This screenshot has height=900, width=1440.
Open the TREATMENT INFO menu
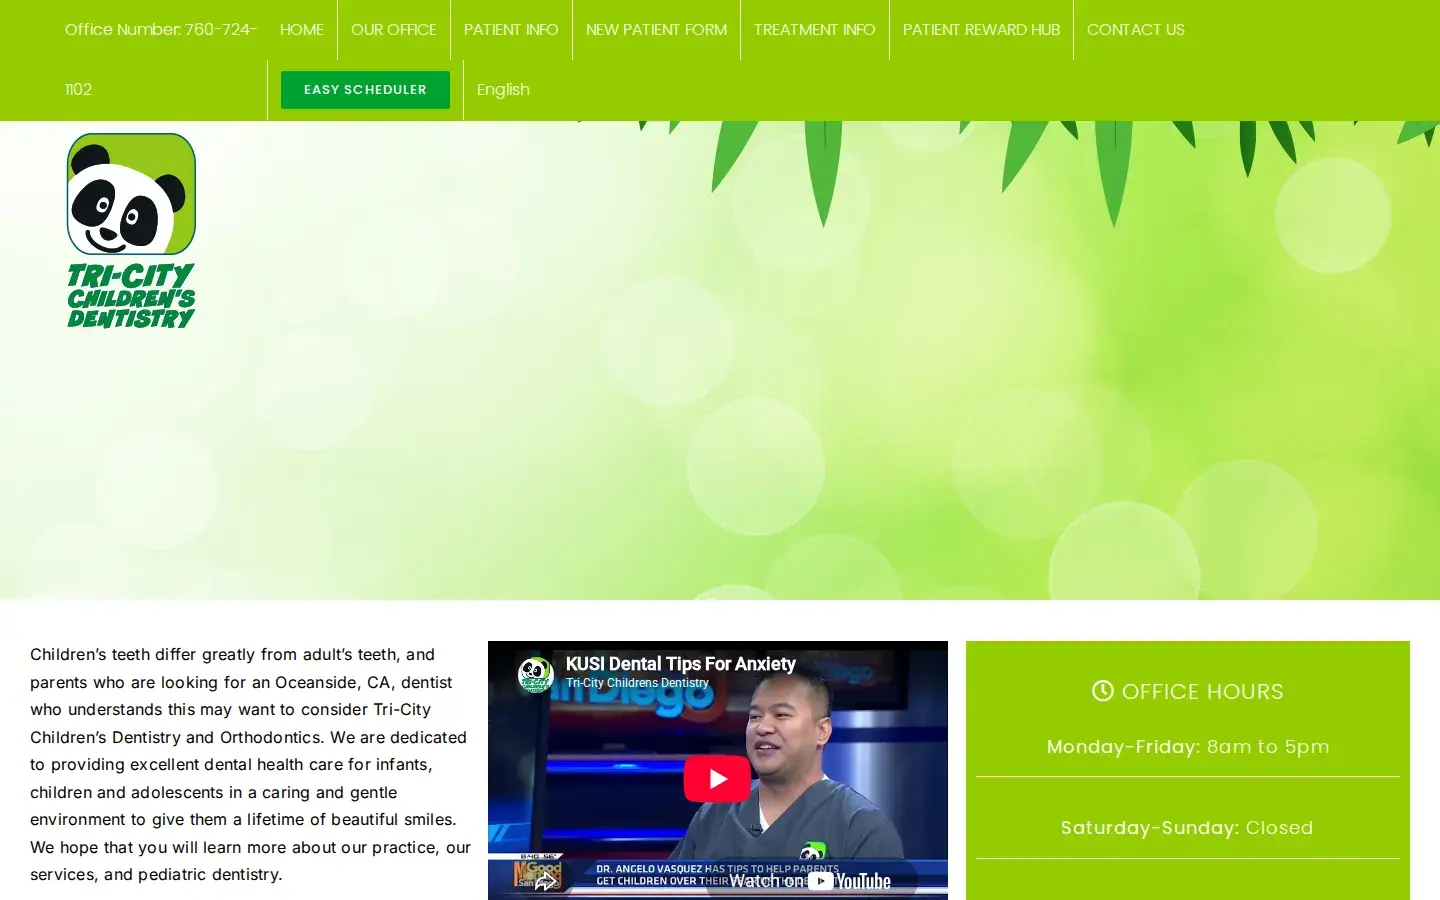coord(815,30)
